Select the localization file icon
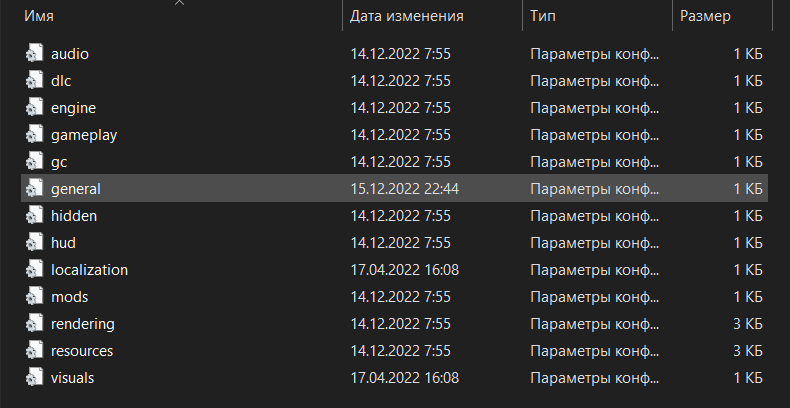The image size is (790, 408). coord(36,269)
